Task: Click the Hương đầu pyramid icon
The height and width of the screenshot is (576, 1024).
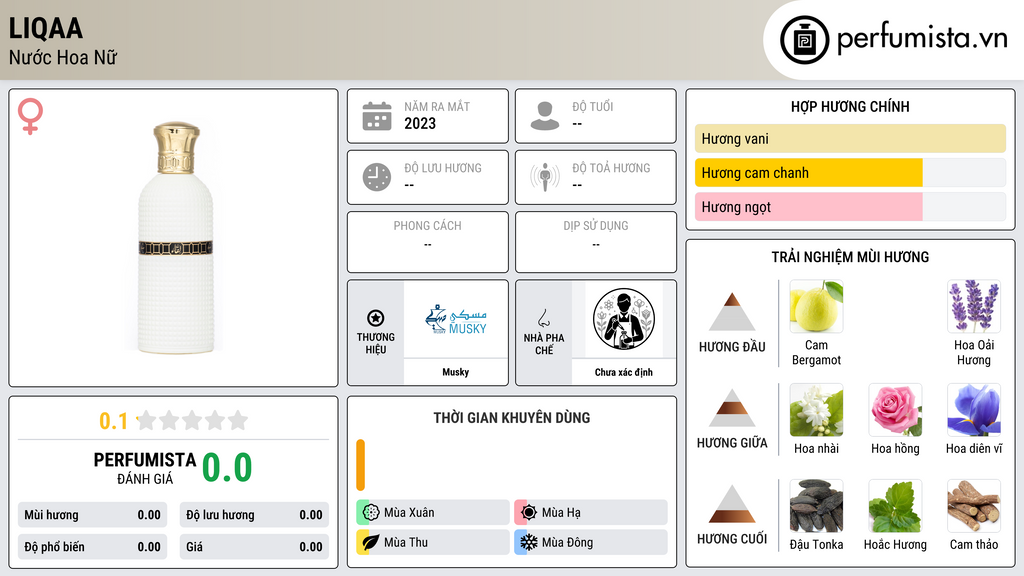Action: click(x=732, y=312)
